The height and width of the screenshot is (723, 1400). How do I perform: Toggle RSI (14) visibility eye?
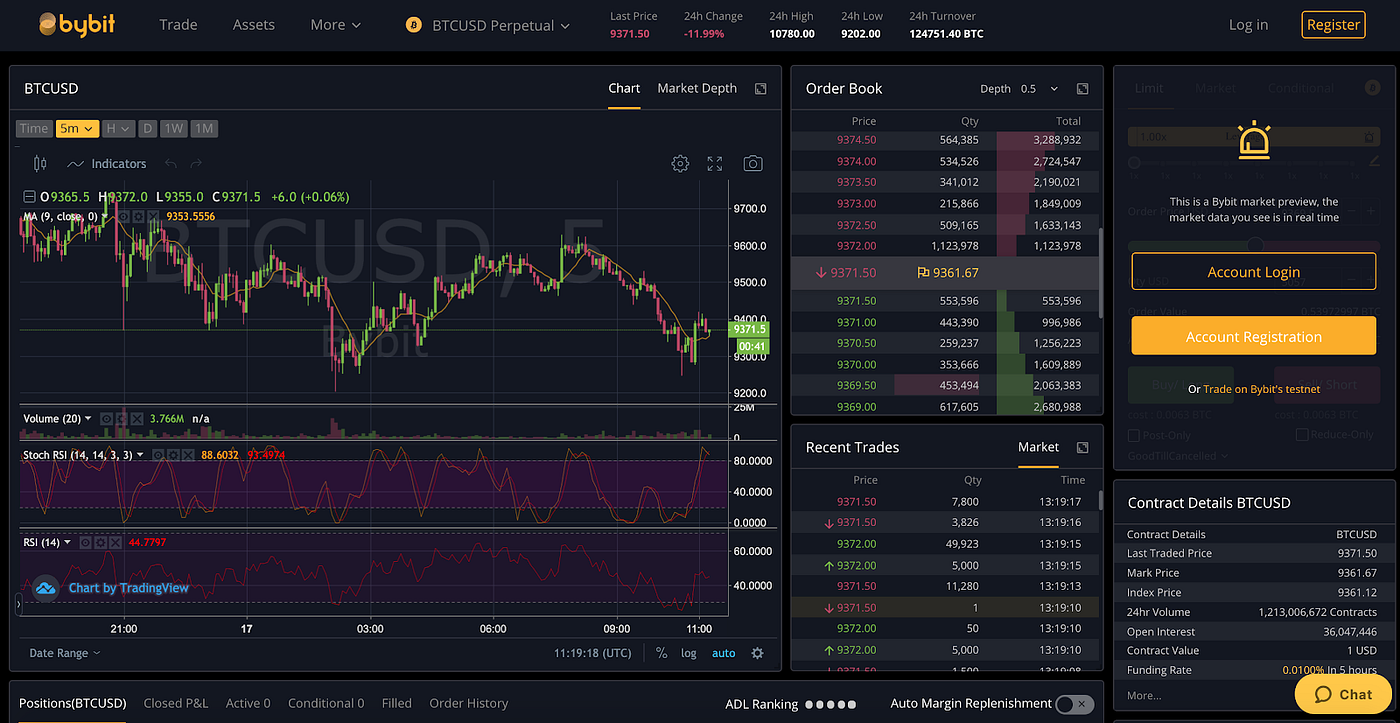coord(85,542)
